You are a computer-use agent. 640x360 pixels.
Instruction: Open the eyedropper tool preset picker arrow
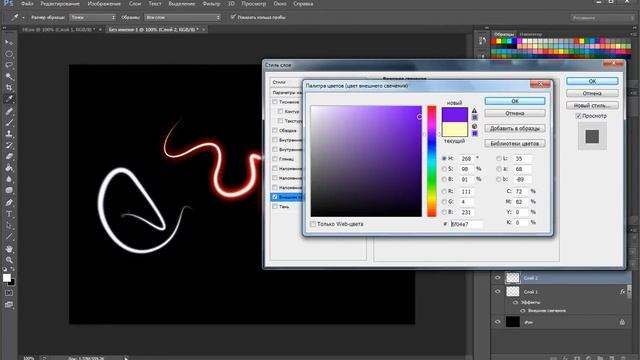(23, 18)
